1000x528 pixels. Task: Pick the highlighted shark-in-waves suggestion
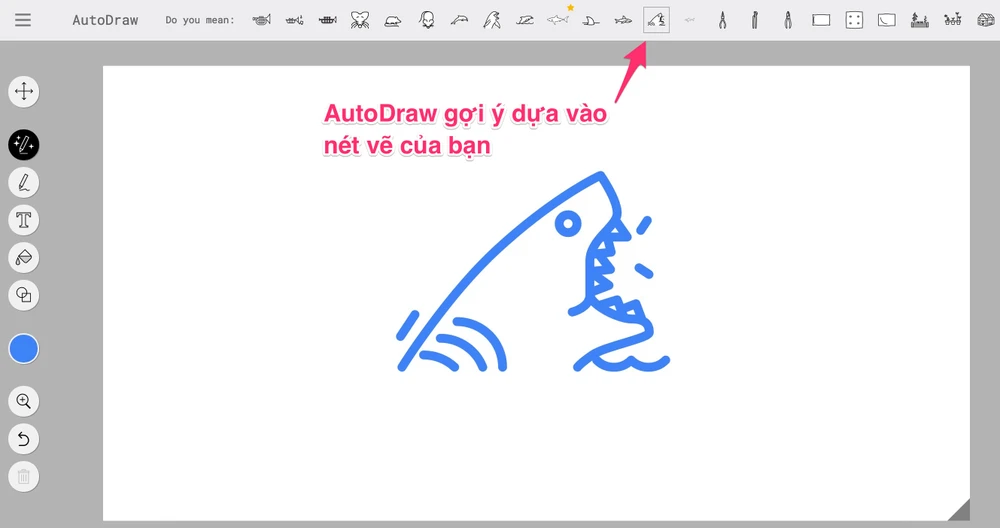pyautogui.click(x=656, y=20)
